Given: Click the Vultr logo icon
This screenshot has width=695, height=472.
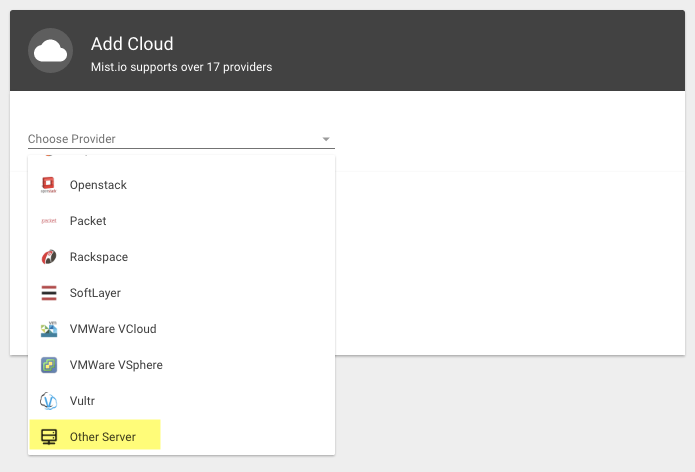Looking at the screenshot, I should (x=49, y=401).
